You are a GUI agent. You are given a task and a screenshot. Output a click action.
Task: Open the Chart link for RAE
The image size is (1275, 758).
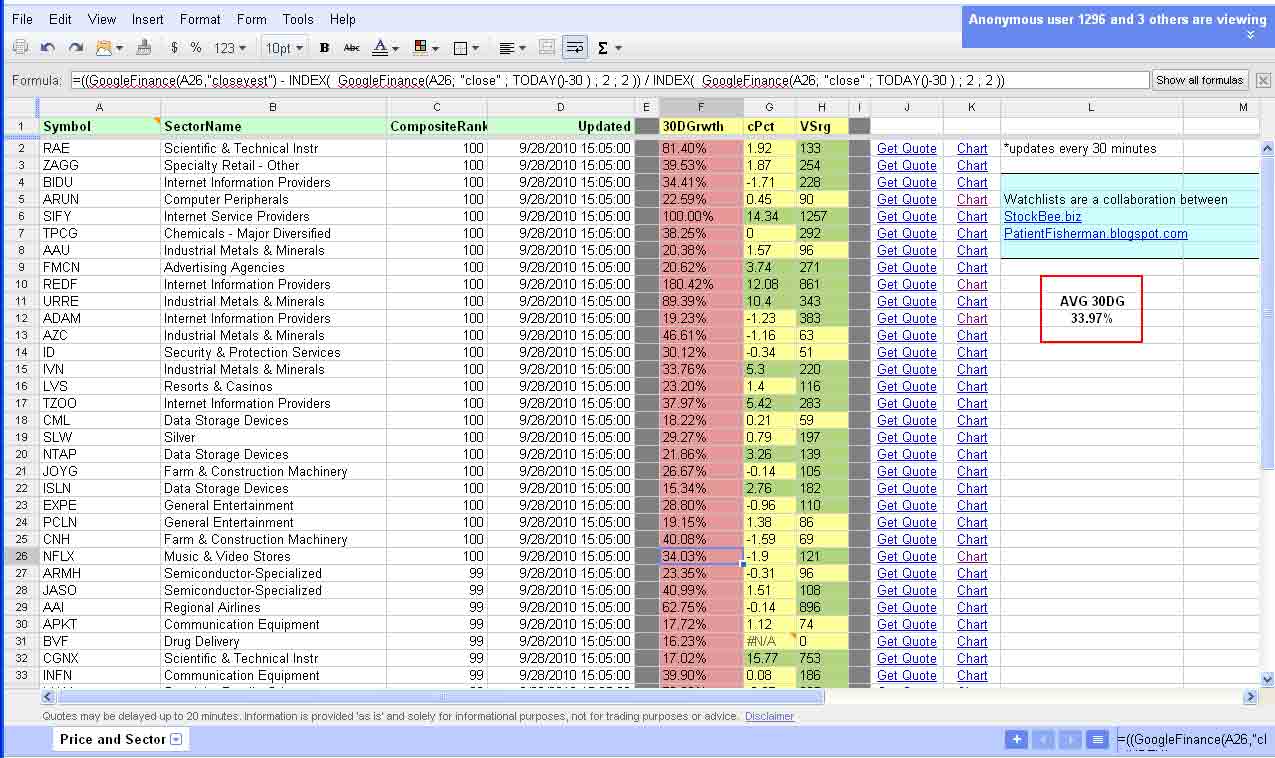coord(971,148)
